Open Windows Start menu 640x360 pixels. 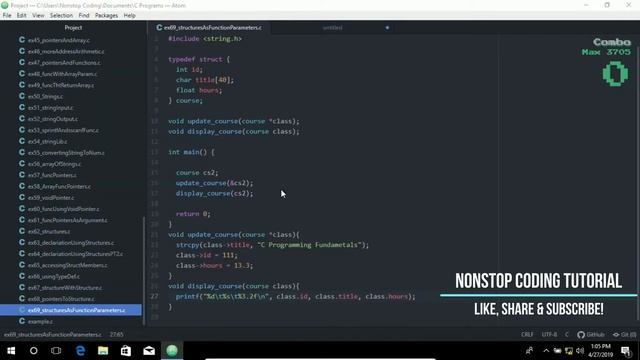pyautogui.click(x=11, y=351)
